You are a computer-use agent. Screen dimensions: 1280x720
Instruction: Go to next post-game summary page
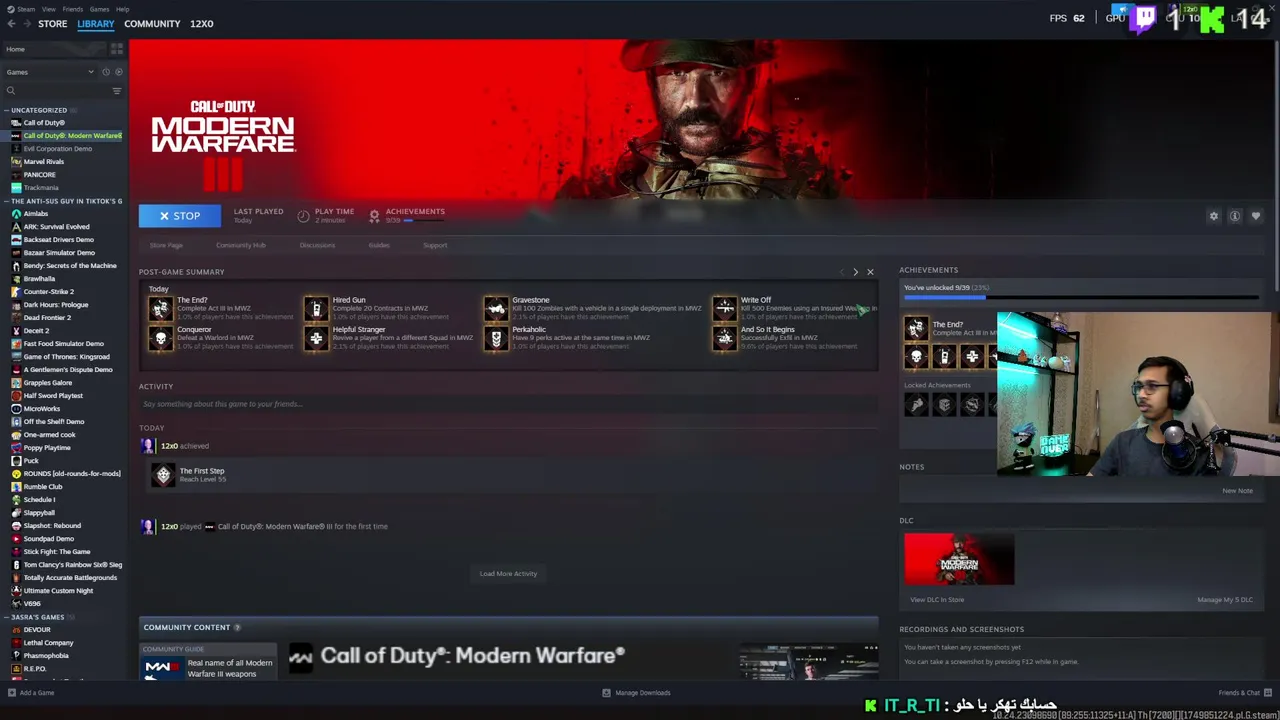point(855,272)
